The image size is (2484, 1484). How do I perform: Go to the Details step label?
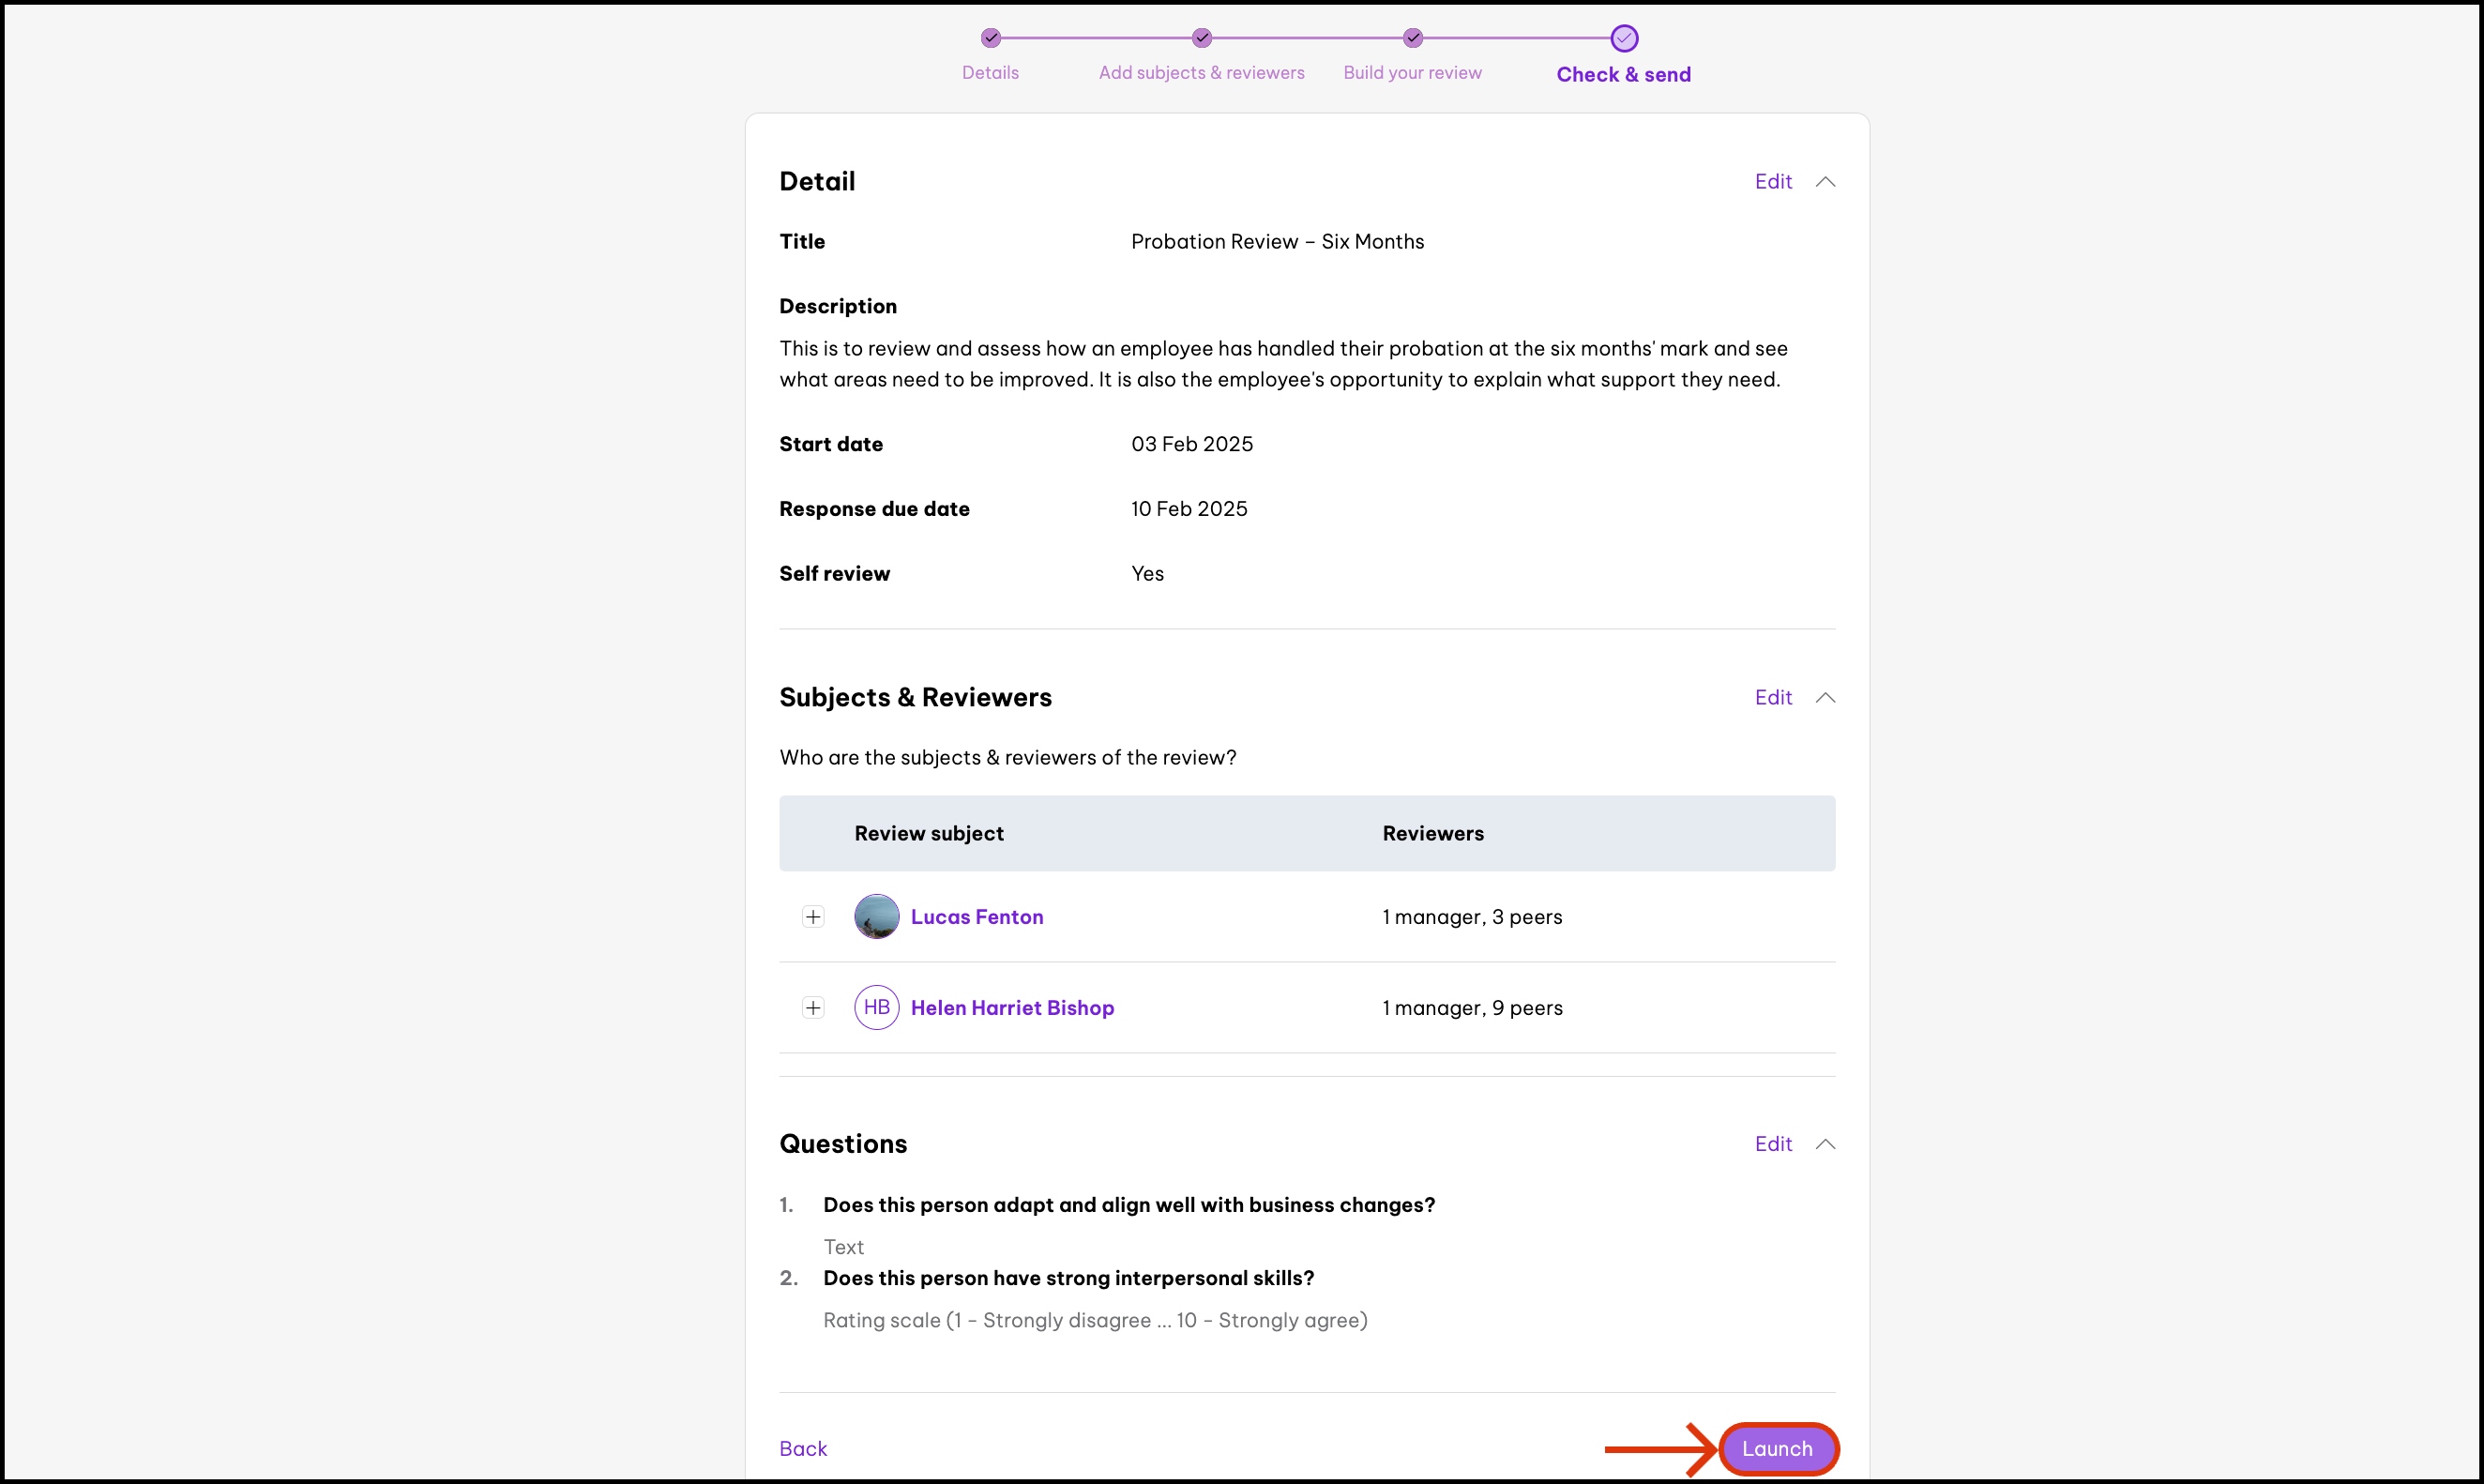pos(990,72)
